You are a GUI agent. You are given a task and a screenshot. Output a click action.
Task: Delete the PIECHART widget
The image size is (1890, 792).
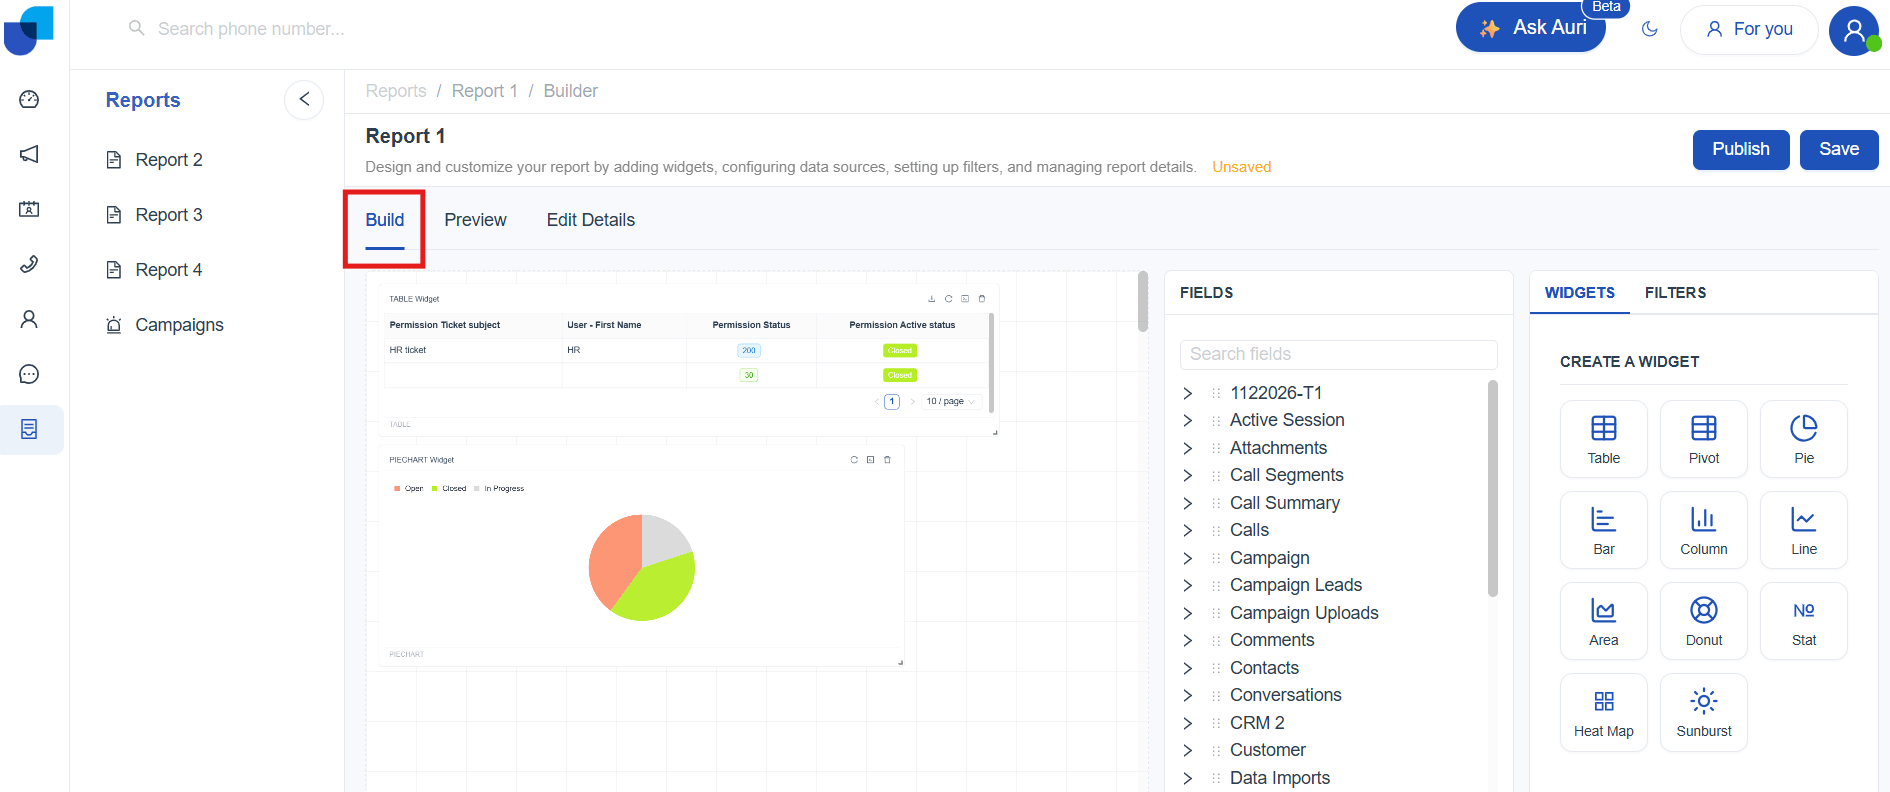[x=887, y=460]
